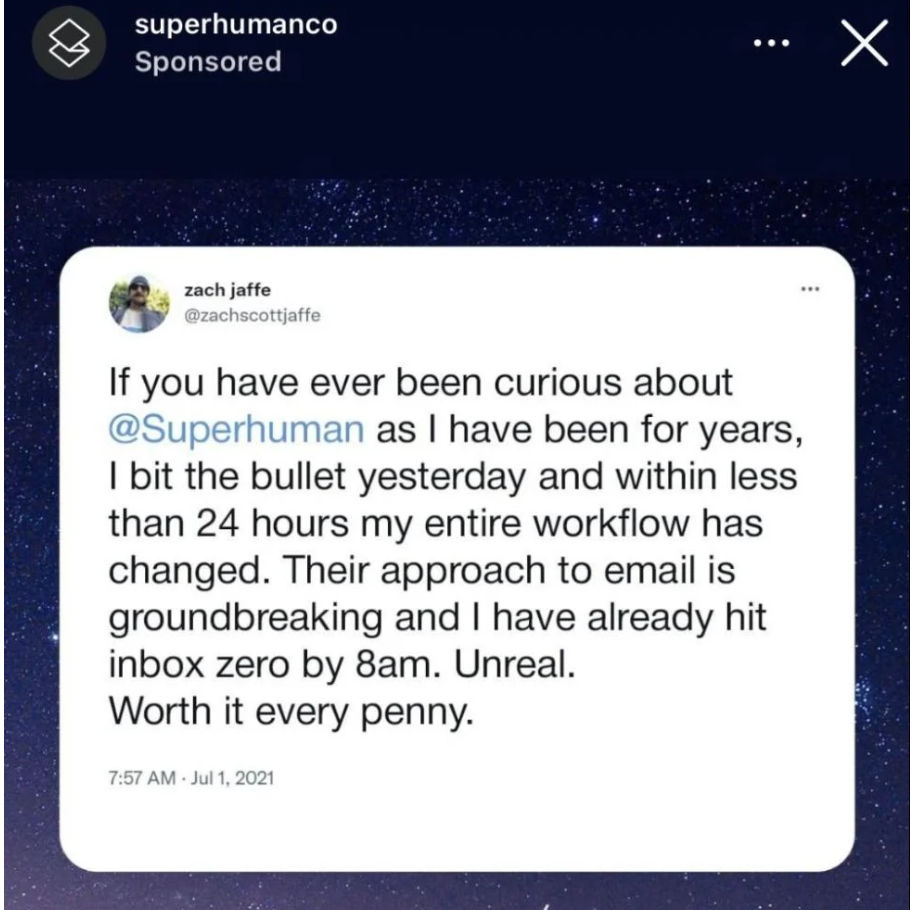Image resolution: width=912 pixels, height=910 pixels.
Task: Tap zach jaffe's profile photo
Action: (x=139, y=303)
